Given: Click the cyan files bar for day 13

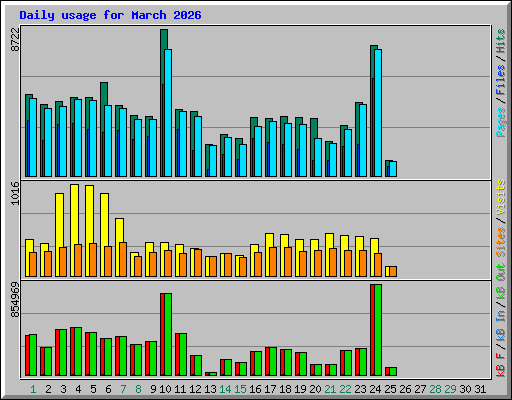Looking at the screenshot, I should [x=213, y=161].
